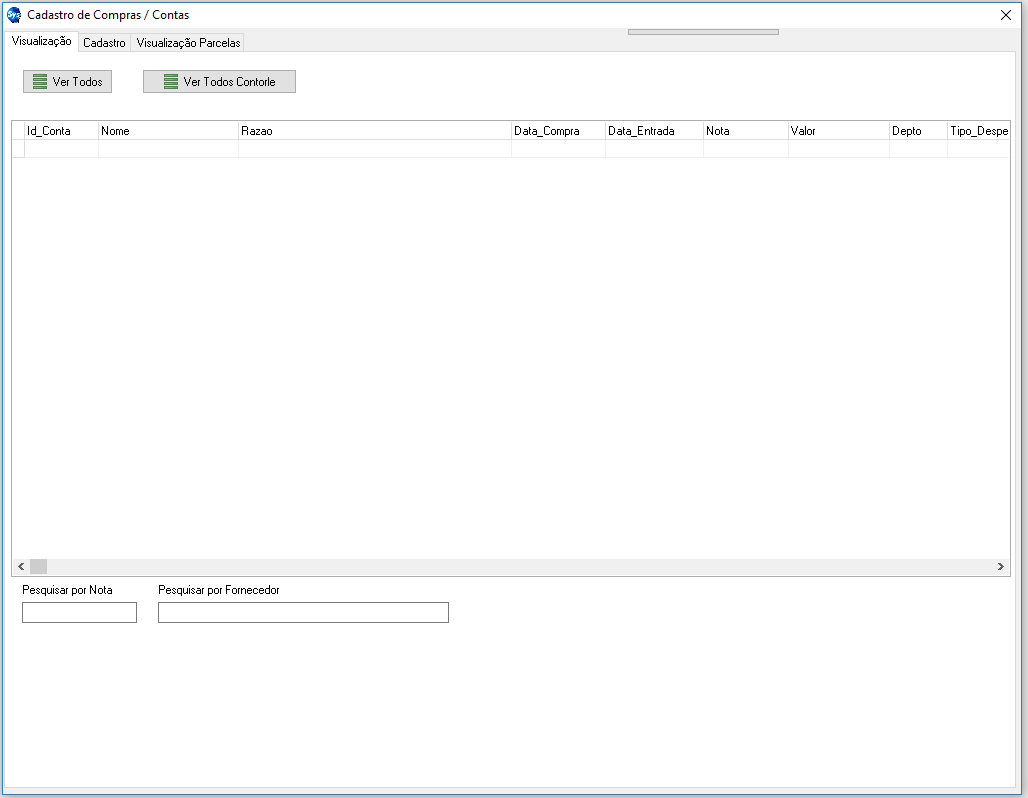Click the horizontal scrollbar left arrow
The image size is (1028, 798).
[21, 567]
